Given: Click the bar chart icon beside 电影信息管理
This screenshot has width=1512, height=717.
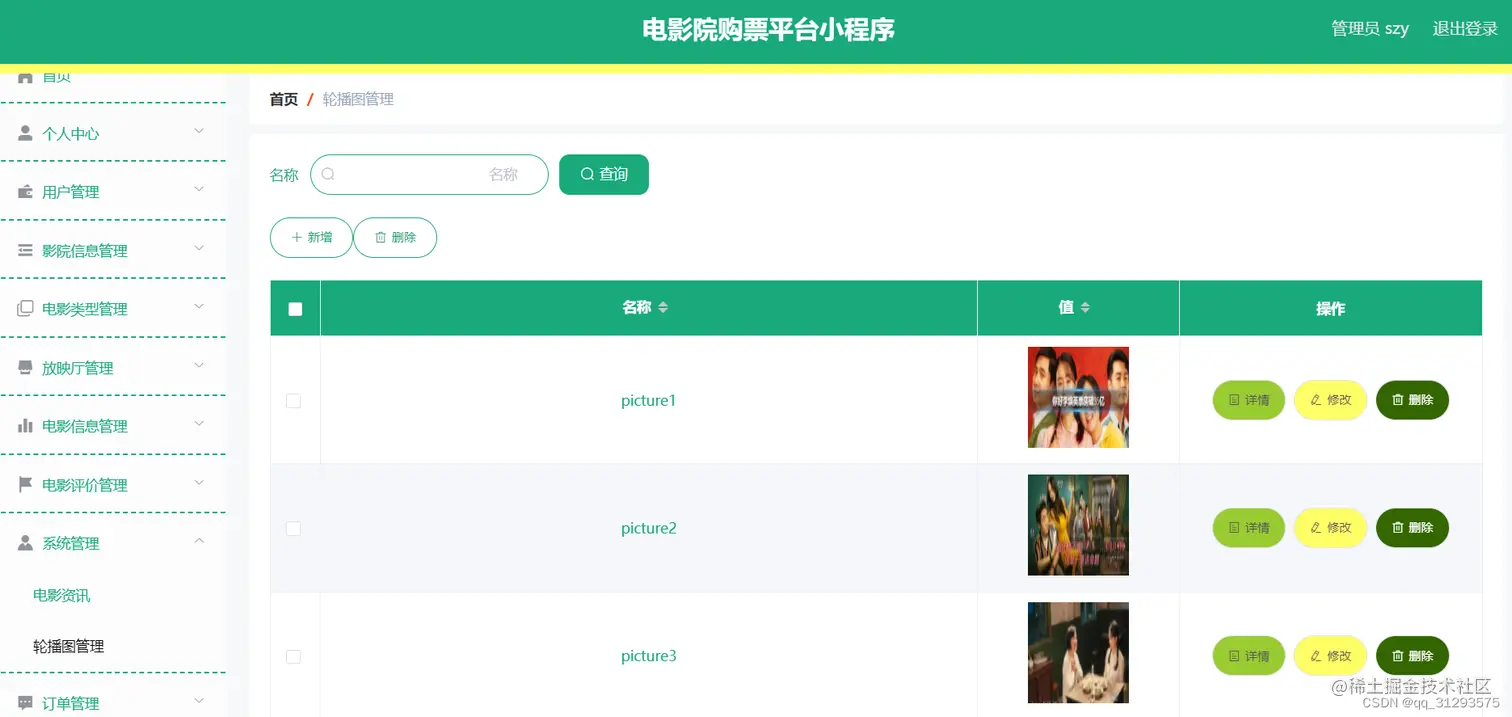Looking at the screenshot, I should pos(25,425).
